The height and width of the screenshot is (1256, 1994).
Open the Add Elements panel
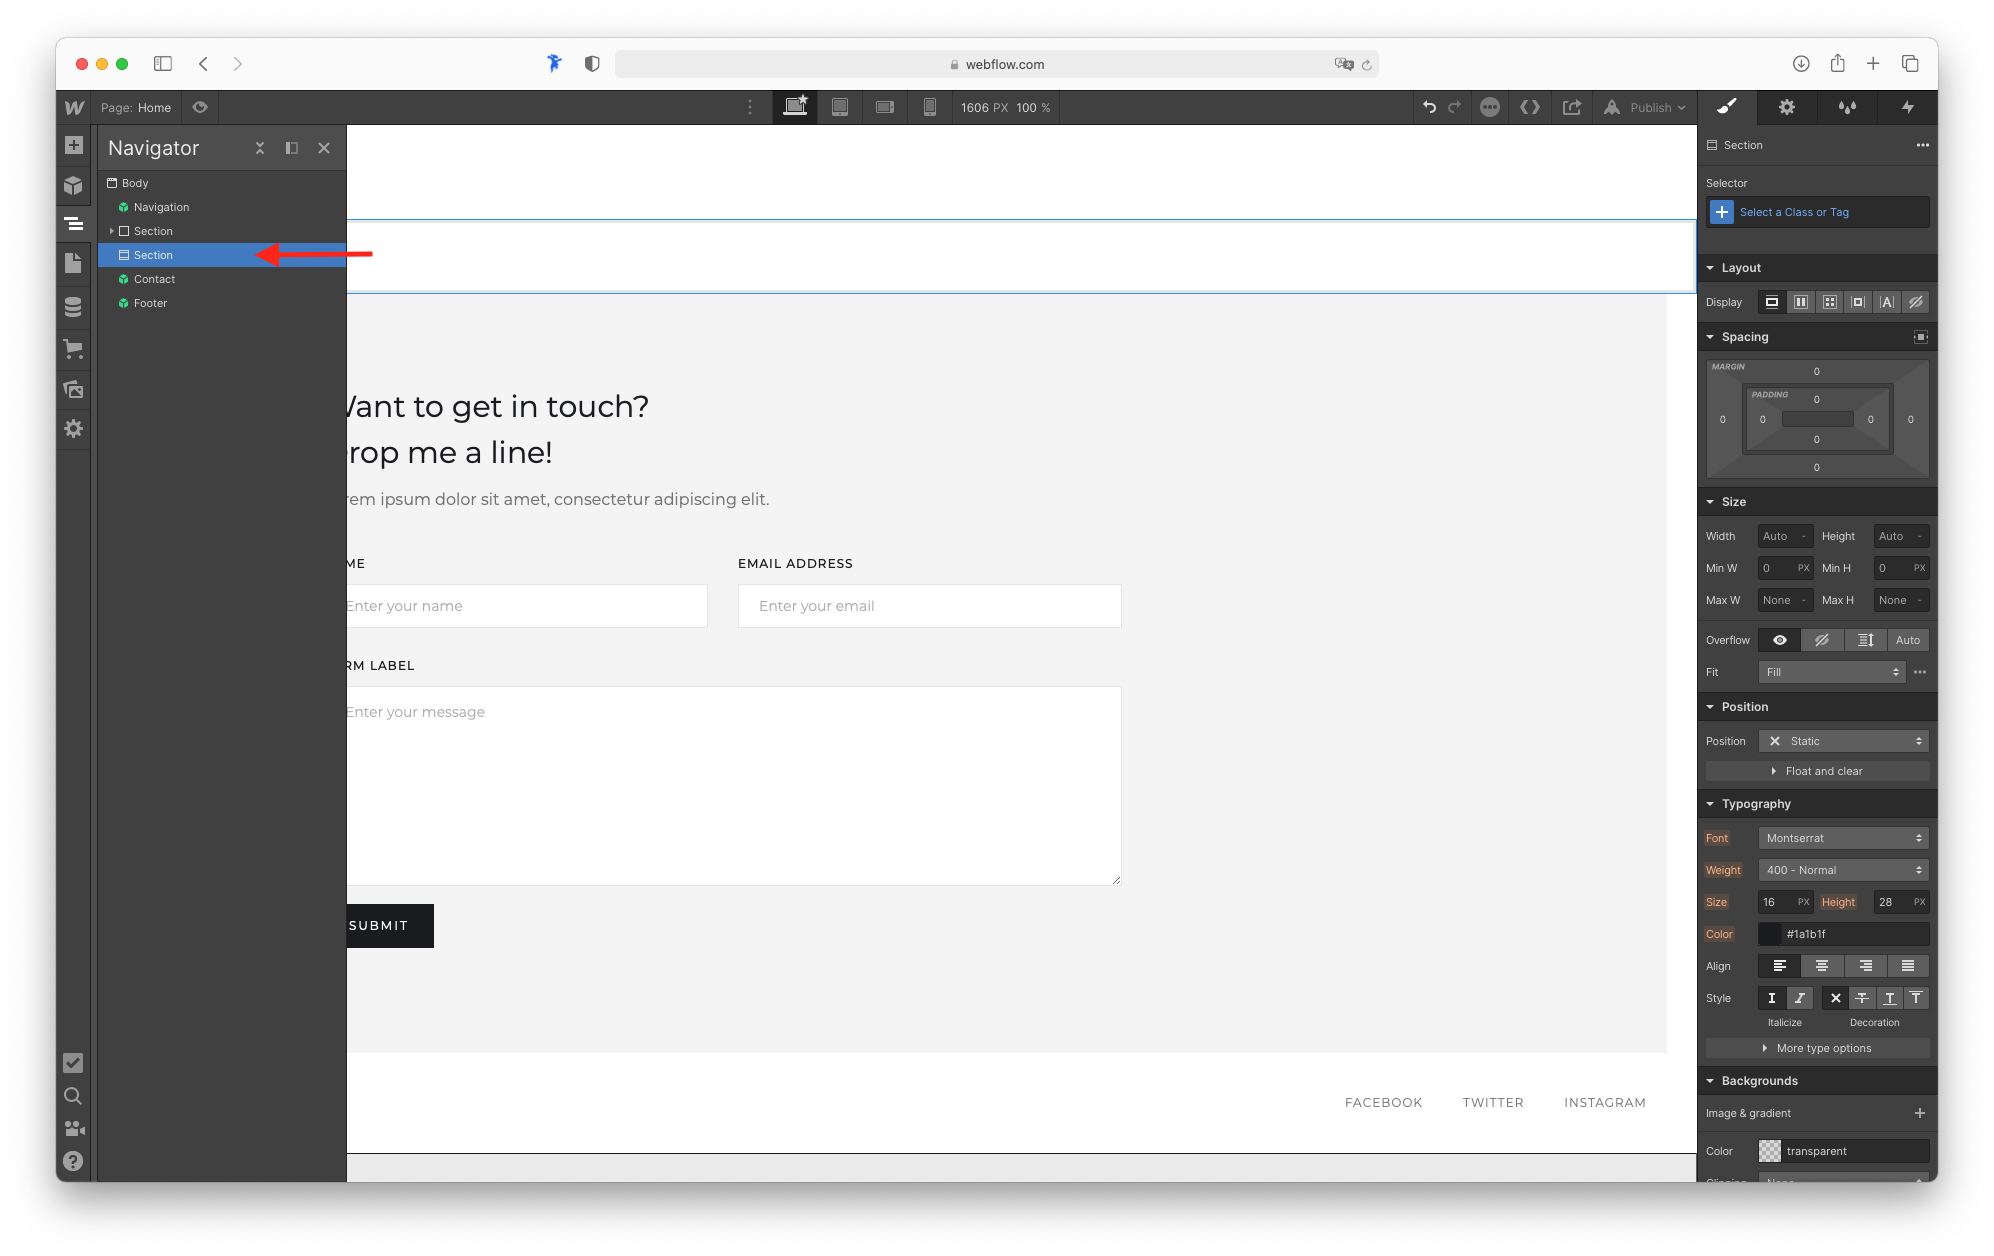coord(73,145)
